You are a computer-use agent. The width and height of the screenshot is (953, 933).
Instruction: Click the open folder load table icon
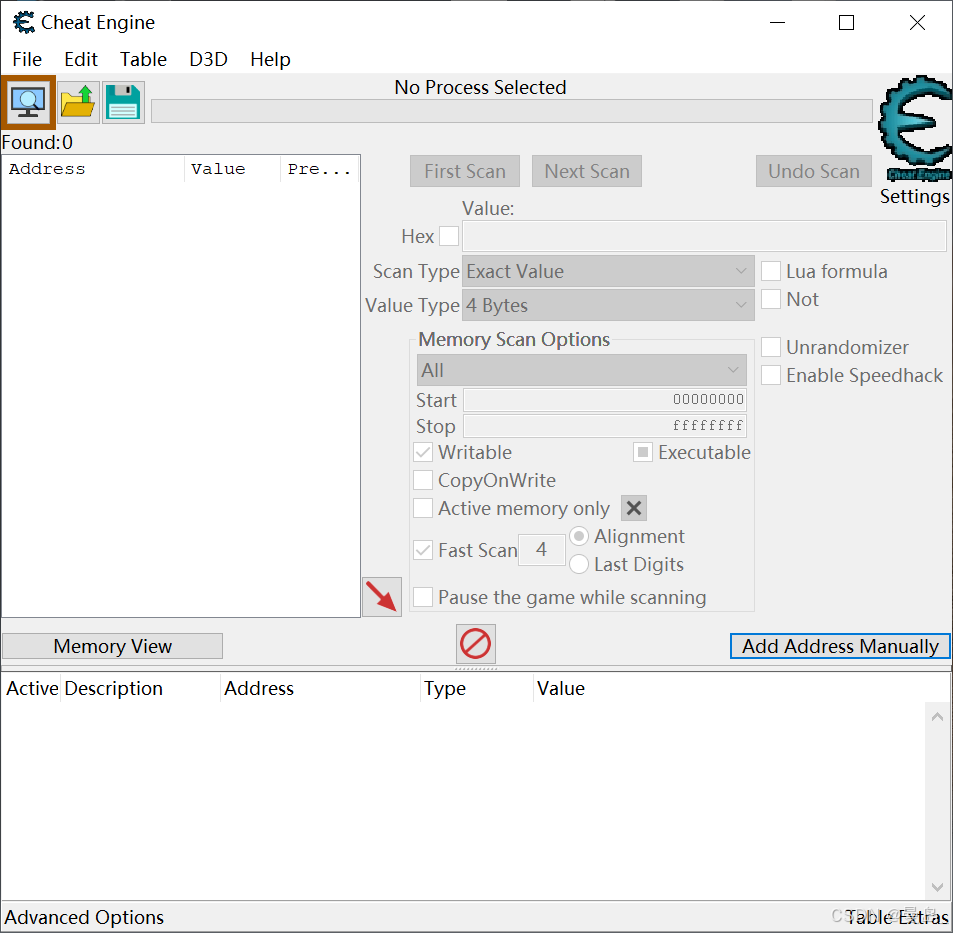(x=78, y=102)
